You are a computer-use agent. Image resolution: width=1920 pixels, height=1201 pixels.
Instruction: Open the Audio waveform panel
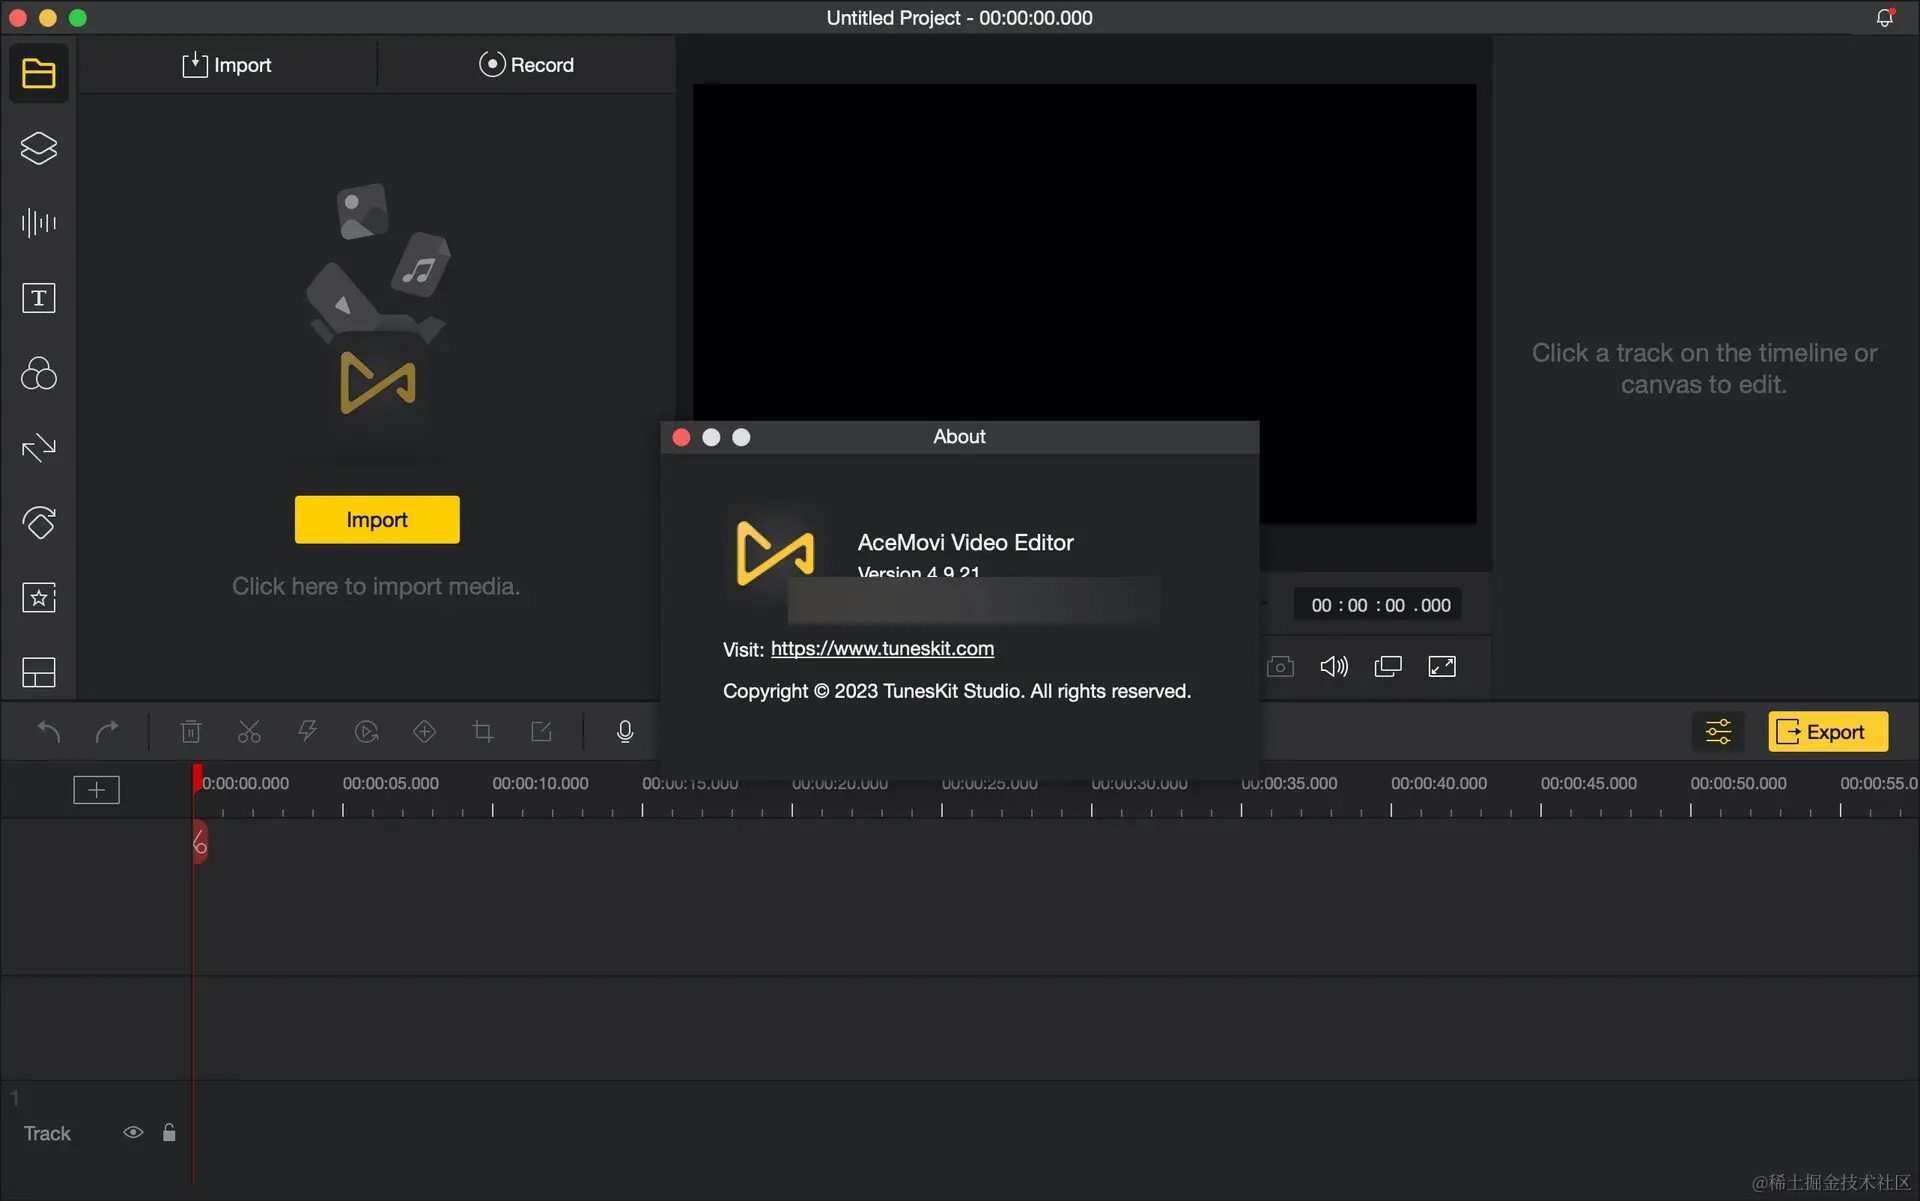[x=38, y=222]
